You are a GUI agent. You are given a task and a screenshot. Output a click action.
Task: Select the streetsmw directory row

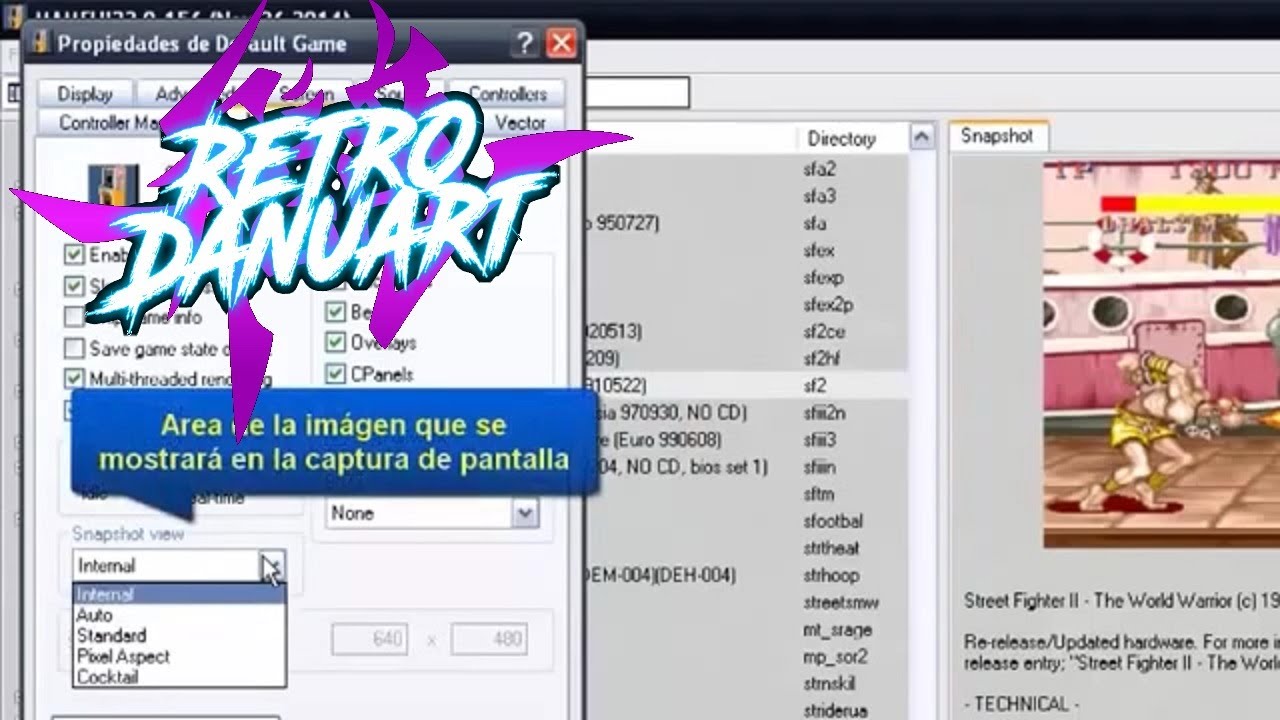(x=840, y=602)
